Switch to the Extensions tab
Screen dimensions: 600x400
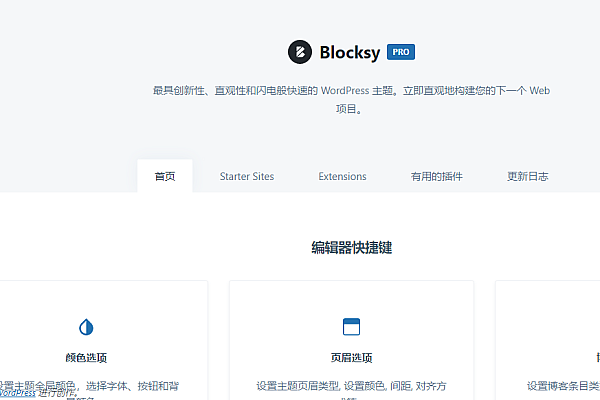point(342,176)
